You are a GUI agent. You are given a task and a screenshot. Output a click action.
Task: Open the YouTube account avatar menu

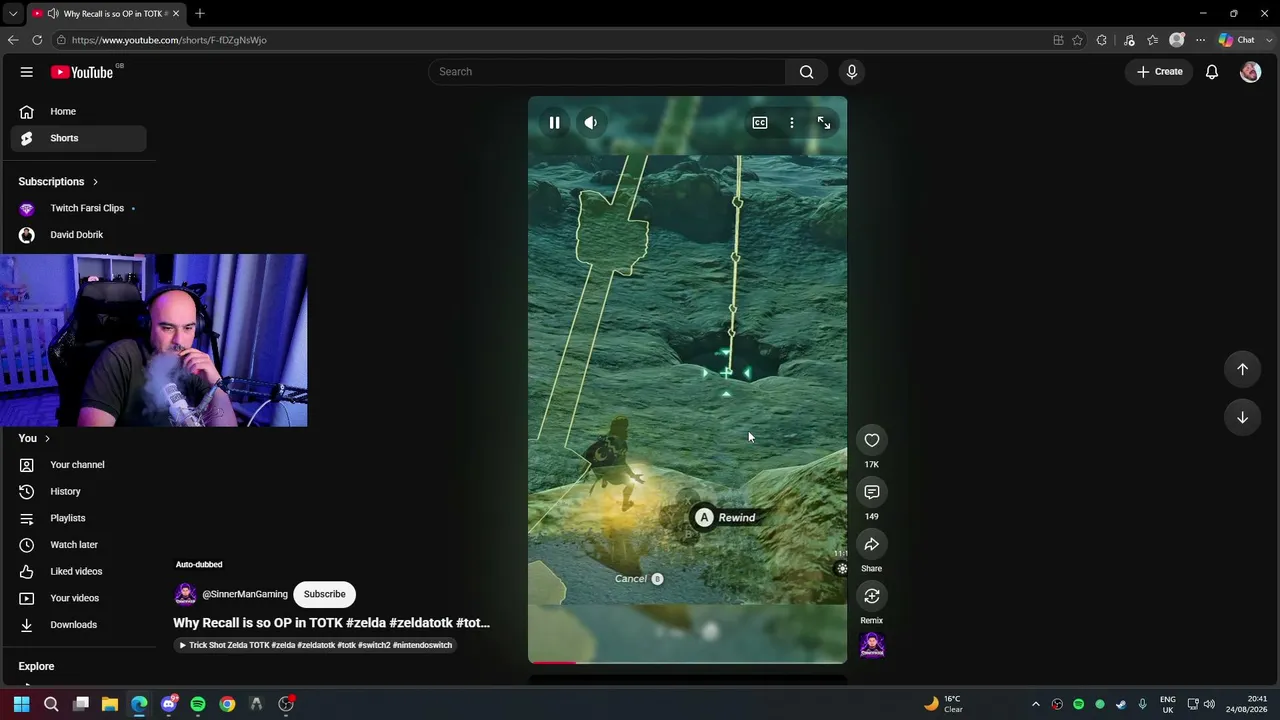[1250, 72]
